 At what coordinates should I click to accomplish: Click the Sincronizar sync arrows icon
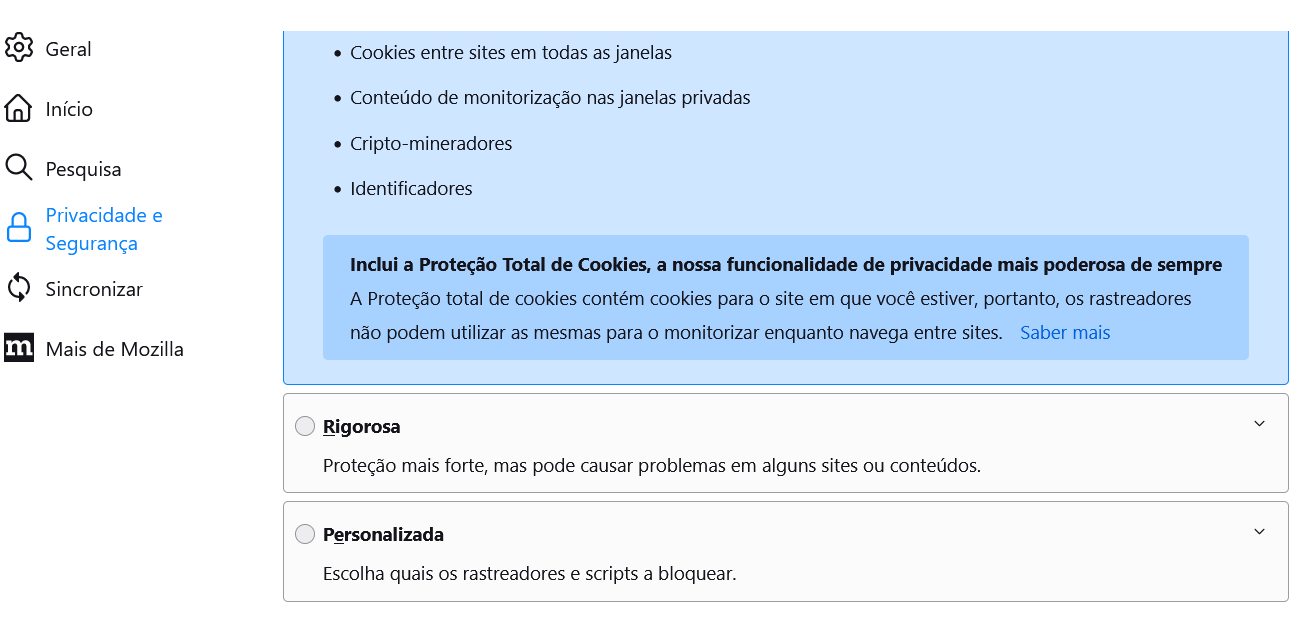tap(19, 288)
